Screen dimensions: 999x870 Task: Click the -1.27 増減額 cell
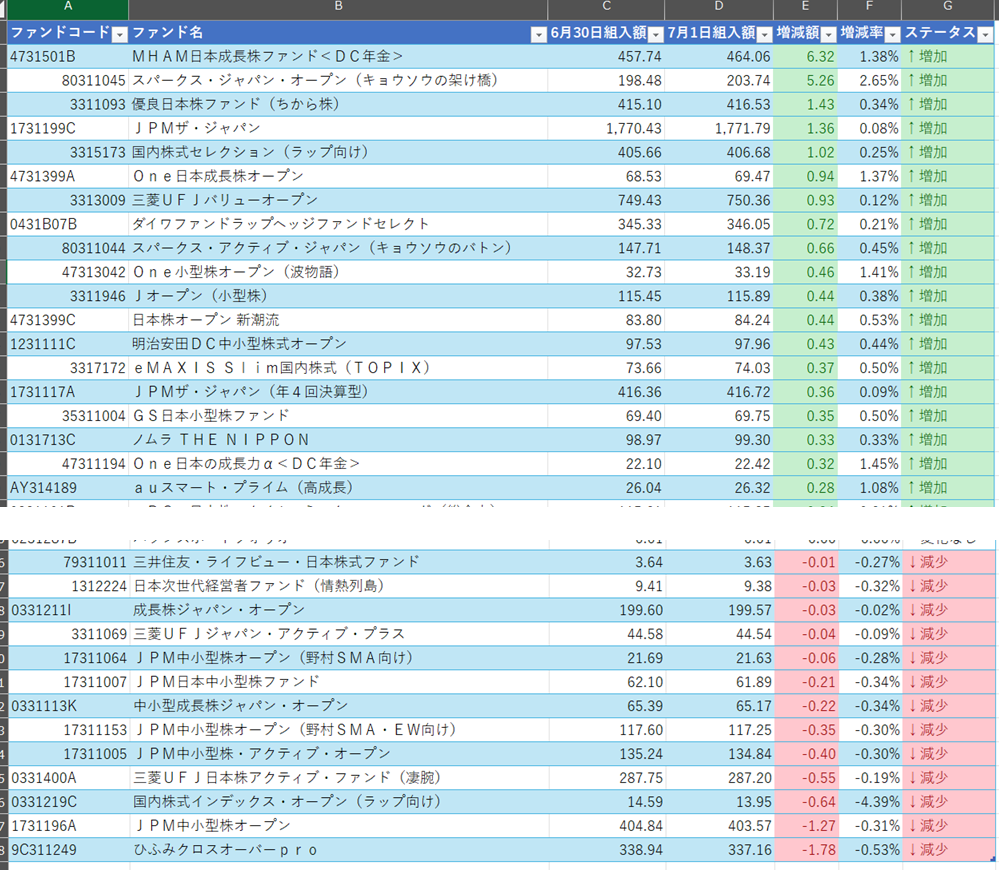tap(807, 826)
